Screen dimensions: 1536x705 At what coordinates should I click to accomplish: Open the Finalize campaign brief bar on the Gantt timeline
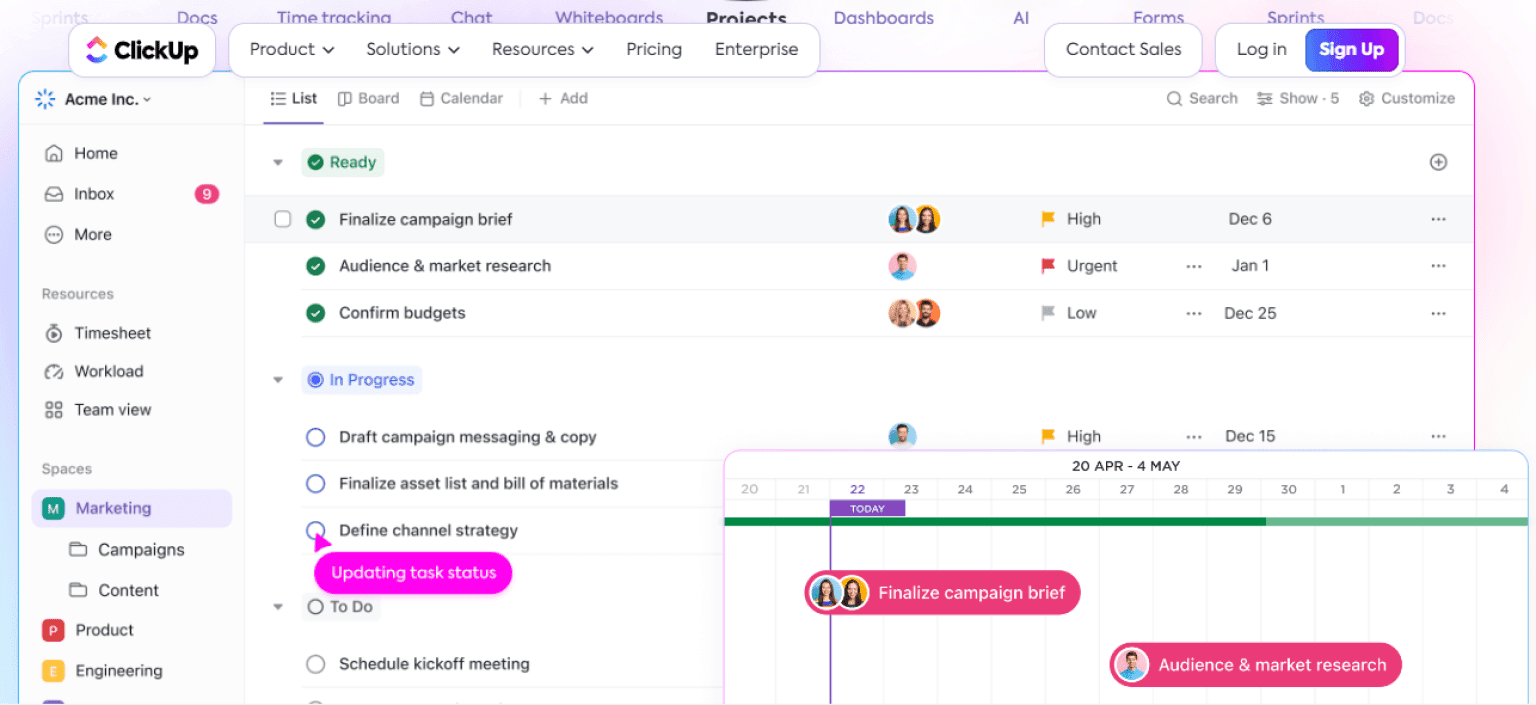[x=941, y=592]
